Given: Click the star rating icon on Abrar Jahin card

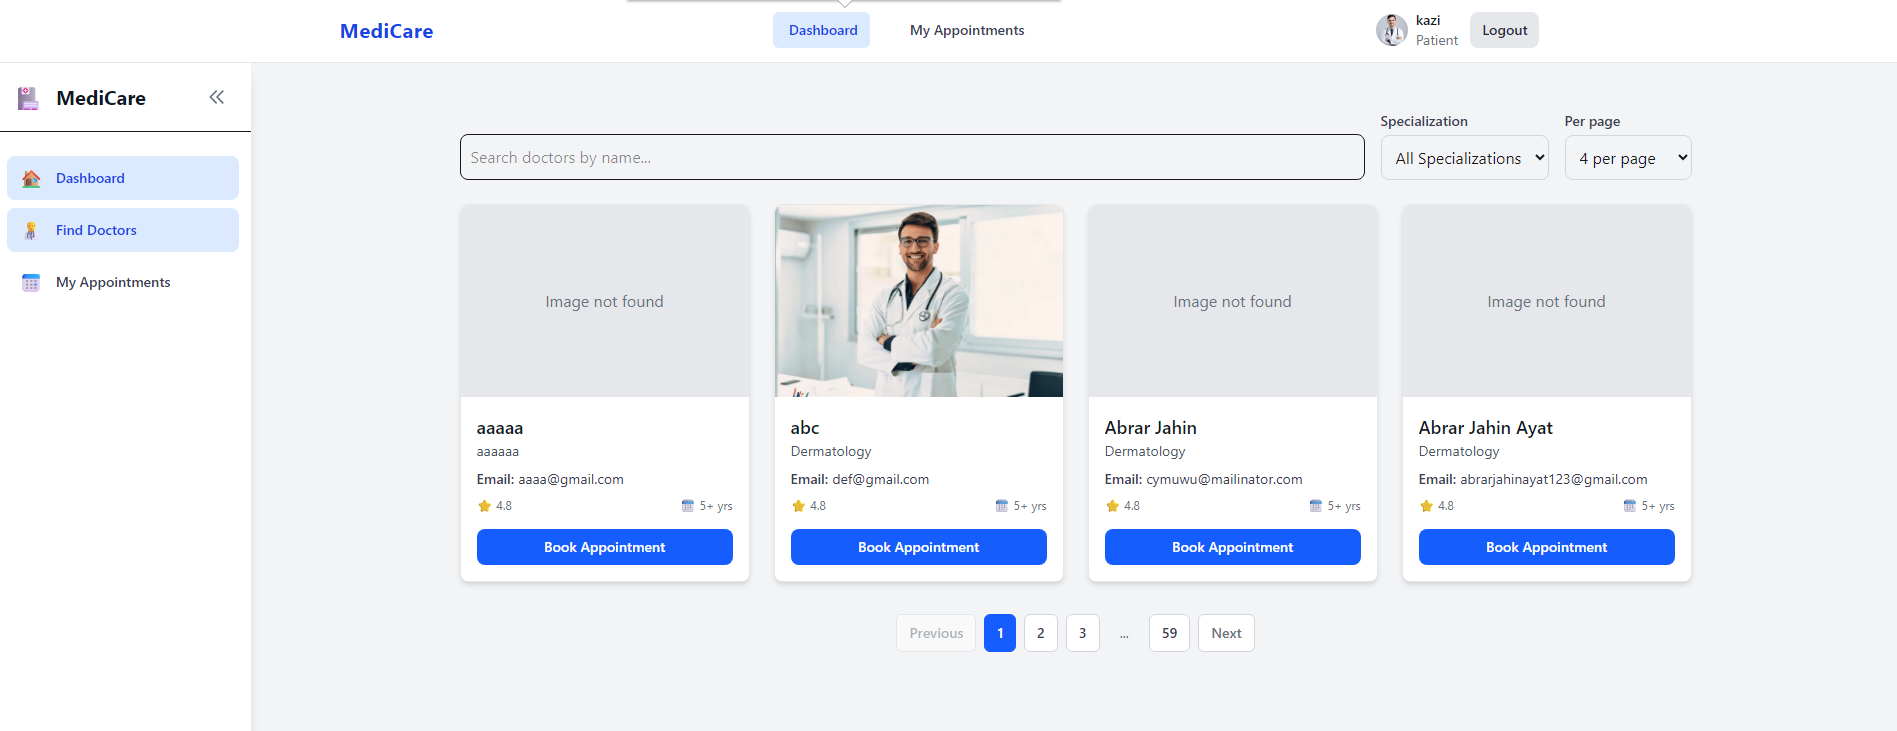Looking at the screenshot, I should pos(1113,506).
